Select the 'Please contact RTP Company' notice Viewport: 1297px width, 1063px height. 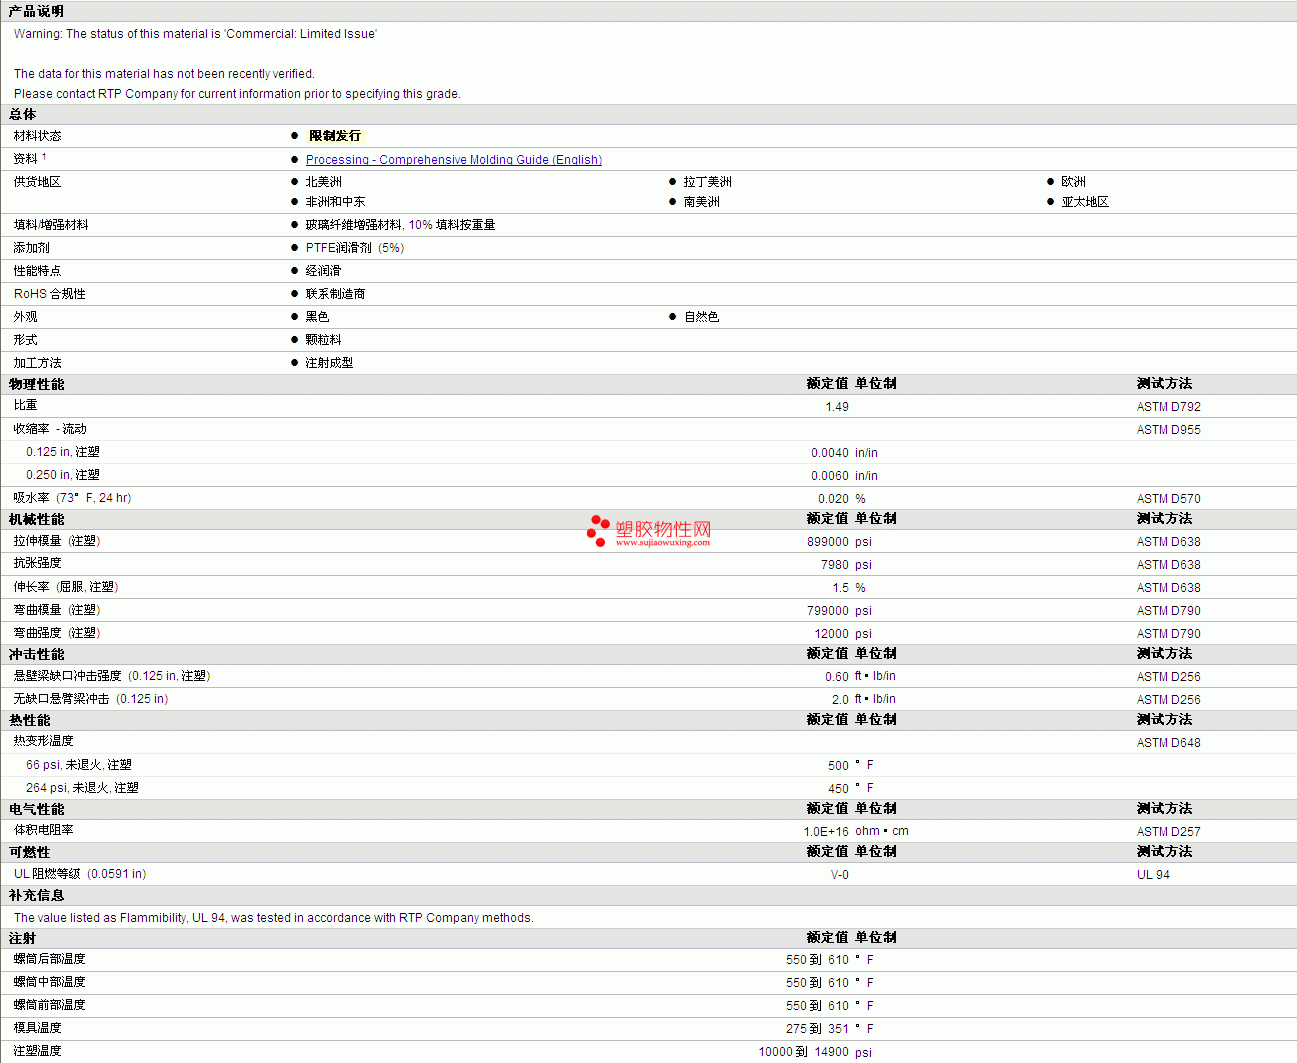237,94
